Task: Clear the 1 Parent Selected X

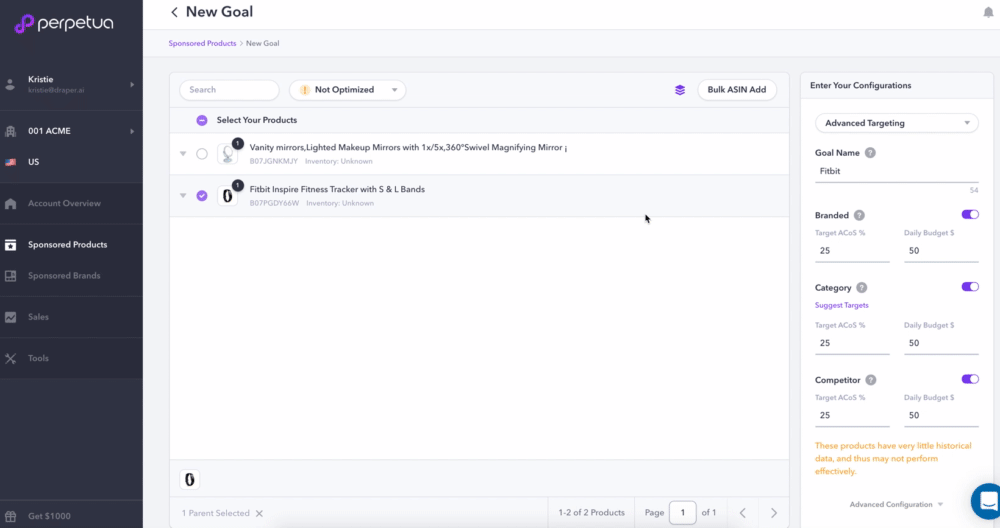Action: (x=259, y=513)
